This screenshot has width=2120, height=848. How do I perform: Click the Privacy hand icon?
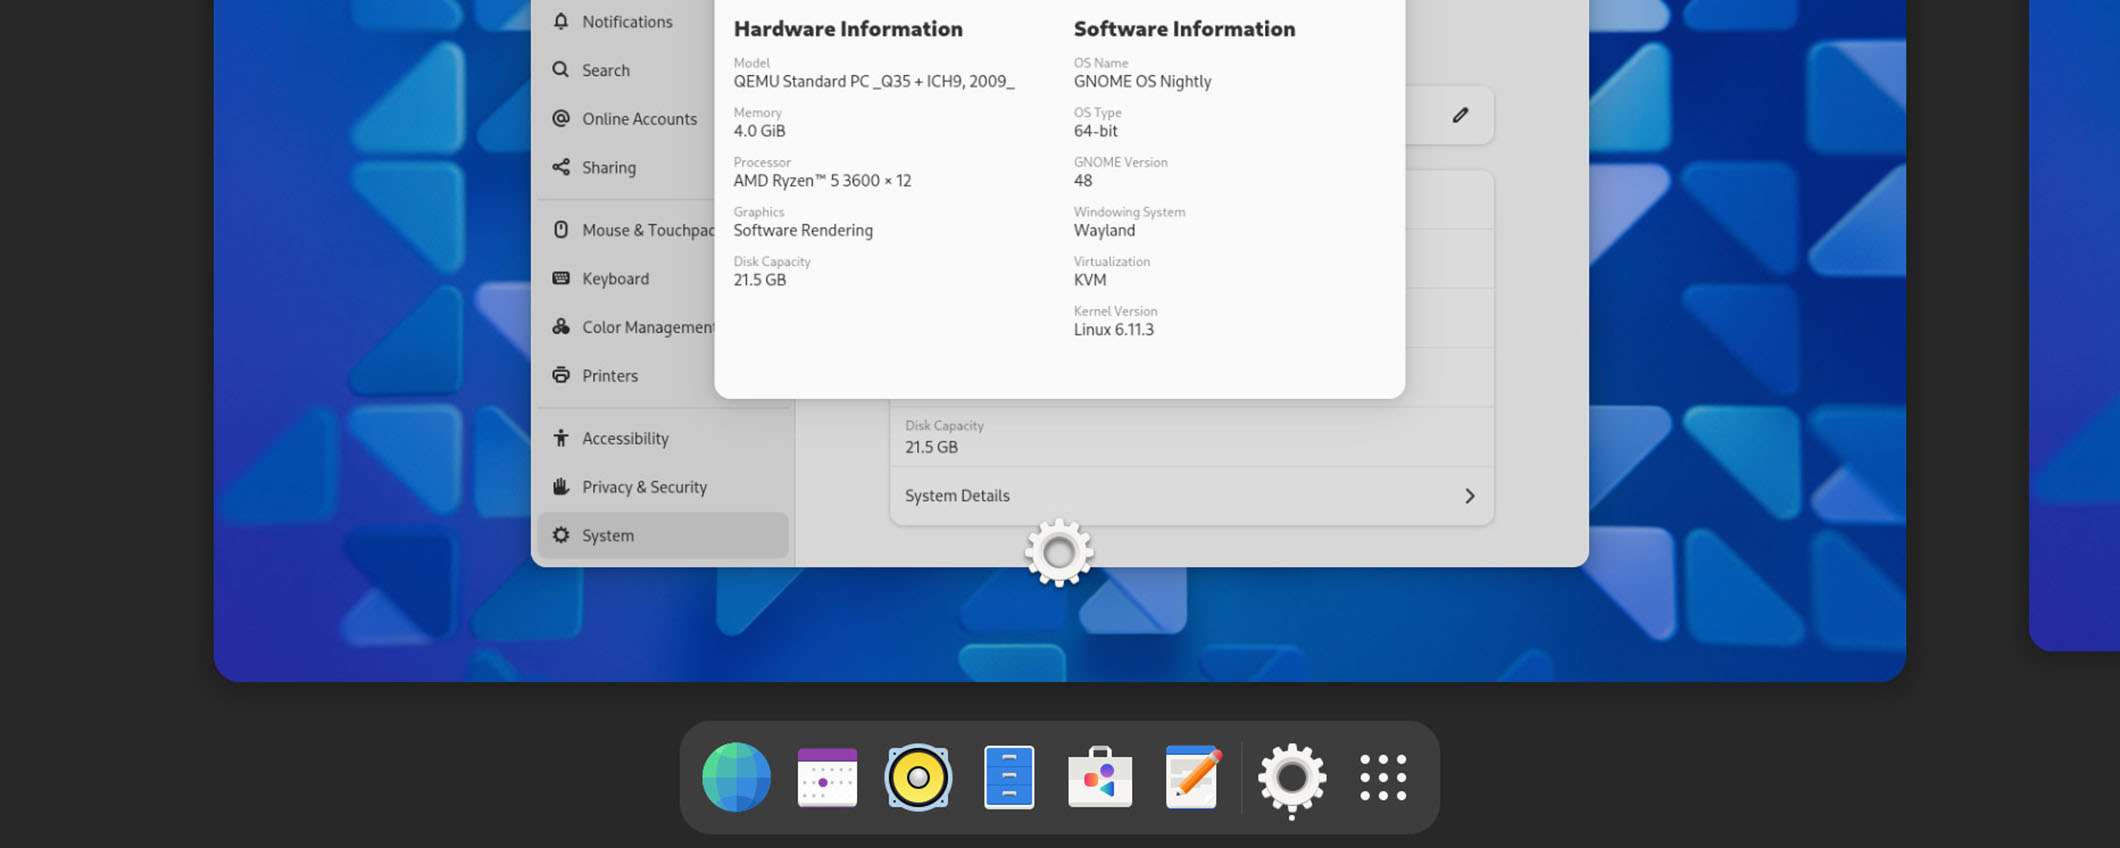561,486
